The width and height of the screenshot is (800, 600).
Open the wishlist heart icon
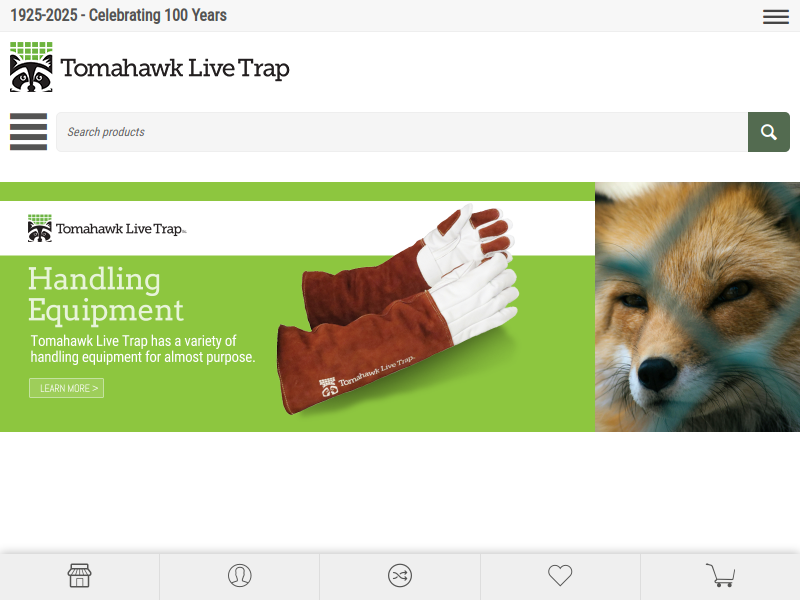click(560, 576)
